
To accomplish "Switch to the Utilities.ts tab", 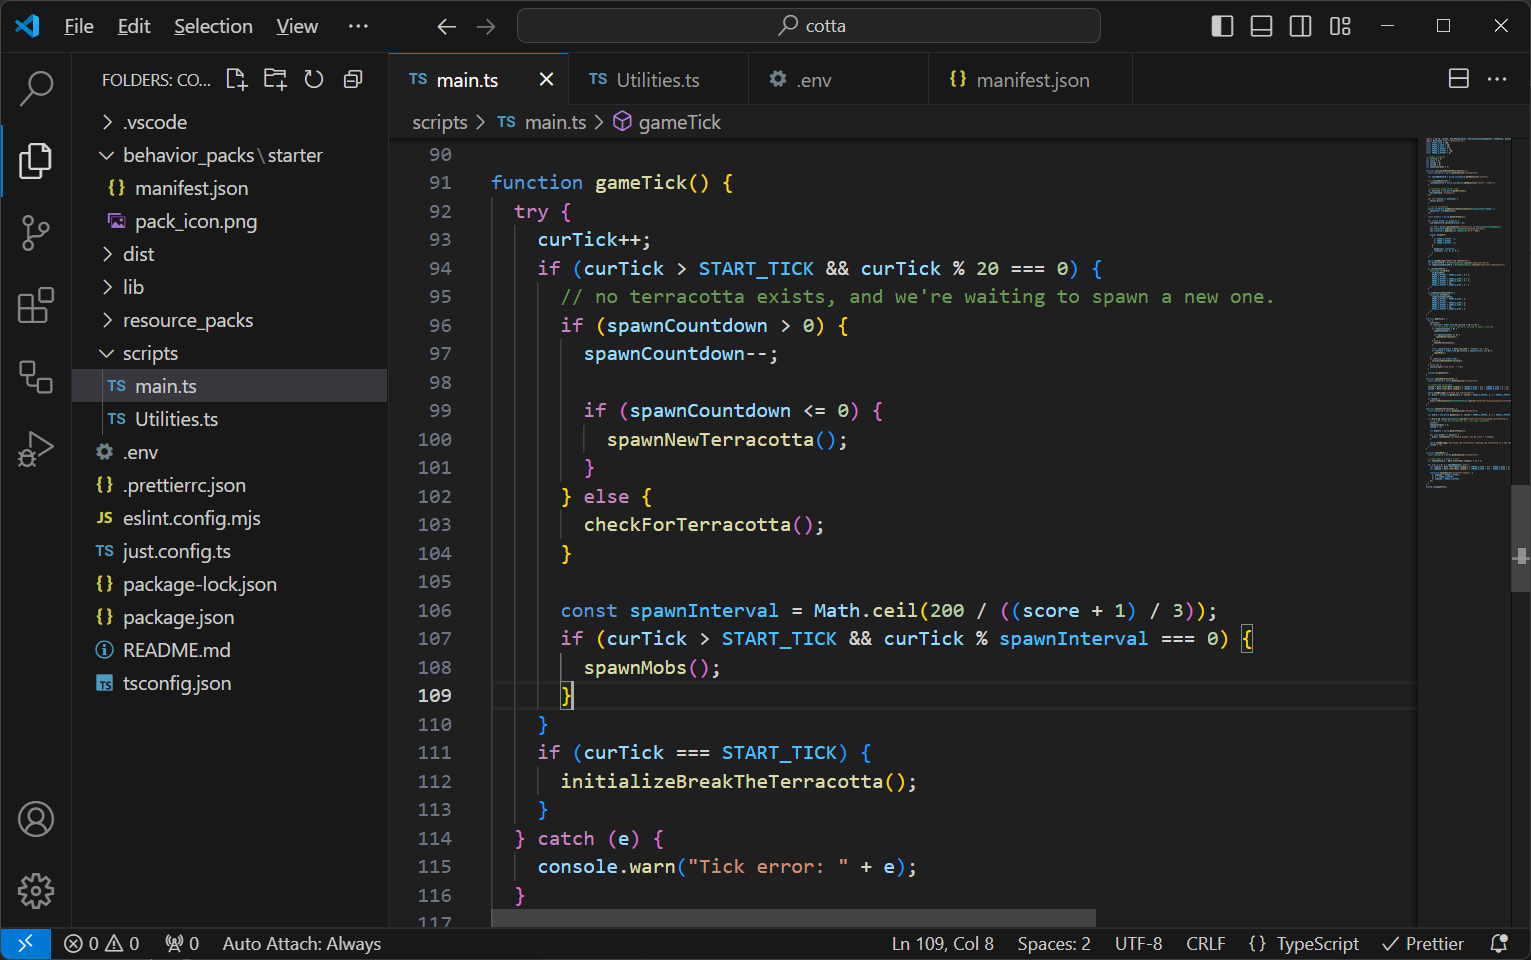I will (657, 80).
